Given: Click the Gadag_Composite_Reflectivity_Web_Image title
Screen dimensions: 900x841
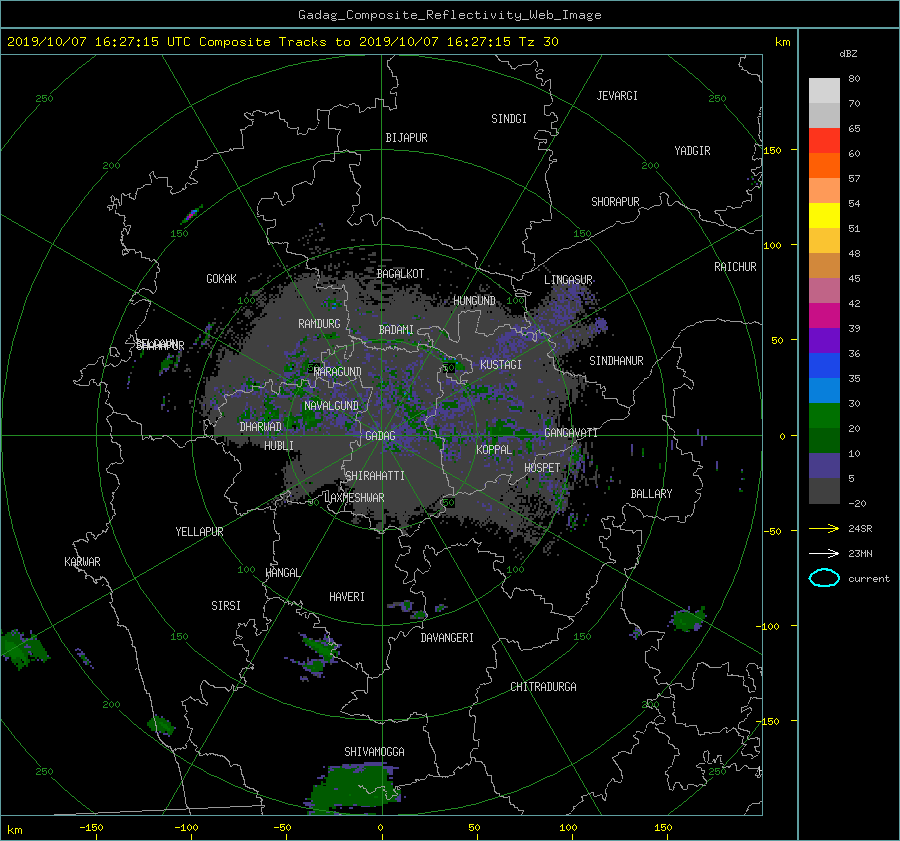Looking at the screenshot, I should pyautogui.click(x=449, y=15).
